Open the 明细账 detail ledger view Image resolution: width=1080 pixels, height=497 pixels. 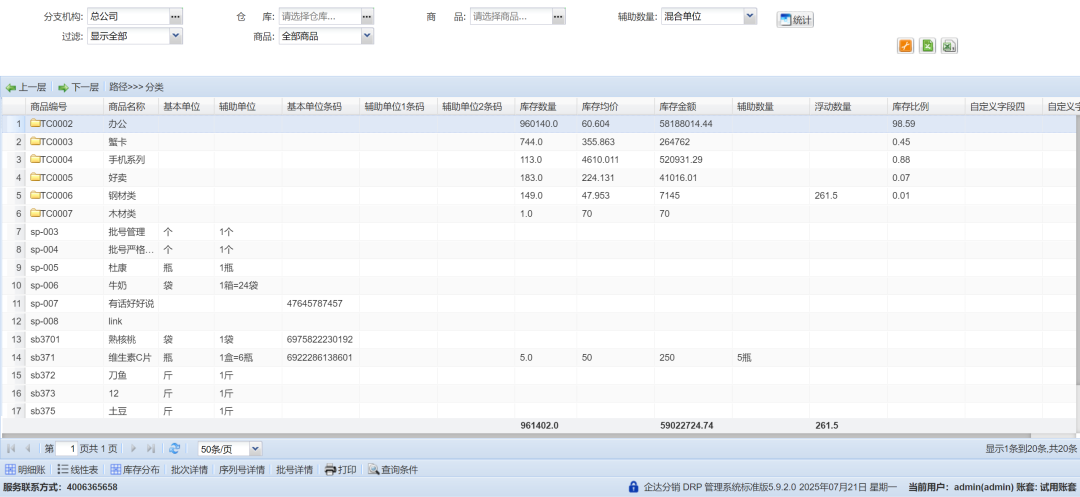click(x=25, y=469)
